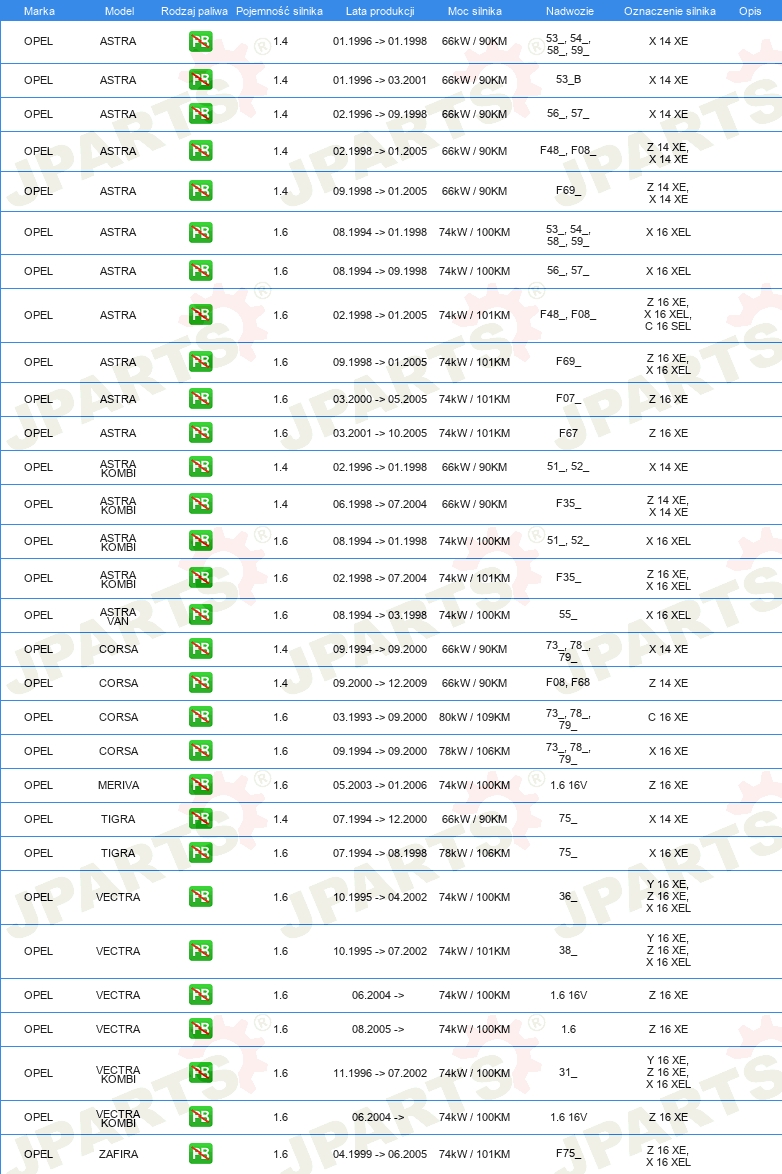
Task: Click the 07.1994 -> 12.2000 production years cell
Action: click(x=380, y=818)
